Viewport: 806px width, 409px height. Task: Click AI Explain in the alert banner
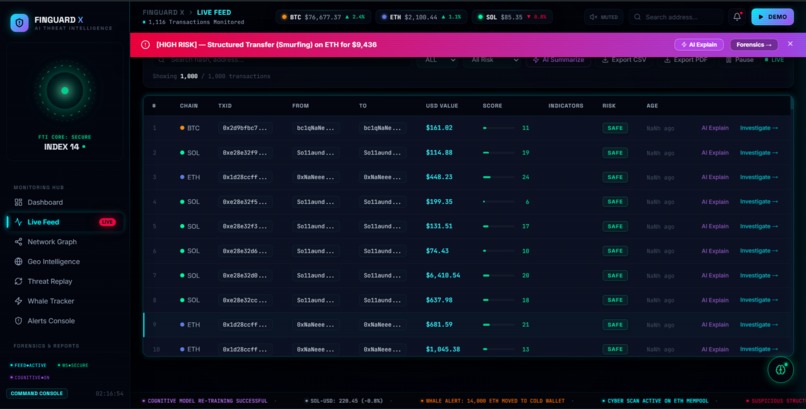[699, 45]
